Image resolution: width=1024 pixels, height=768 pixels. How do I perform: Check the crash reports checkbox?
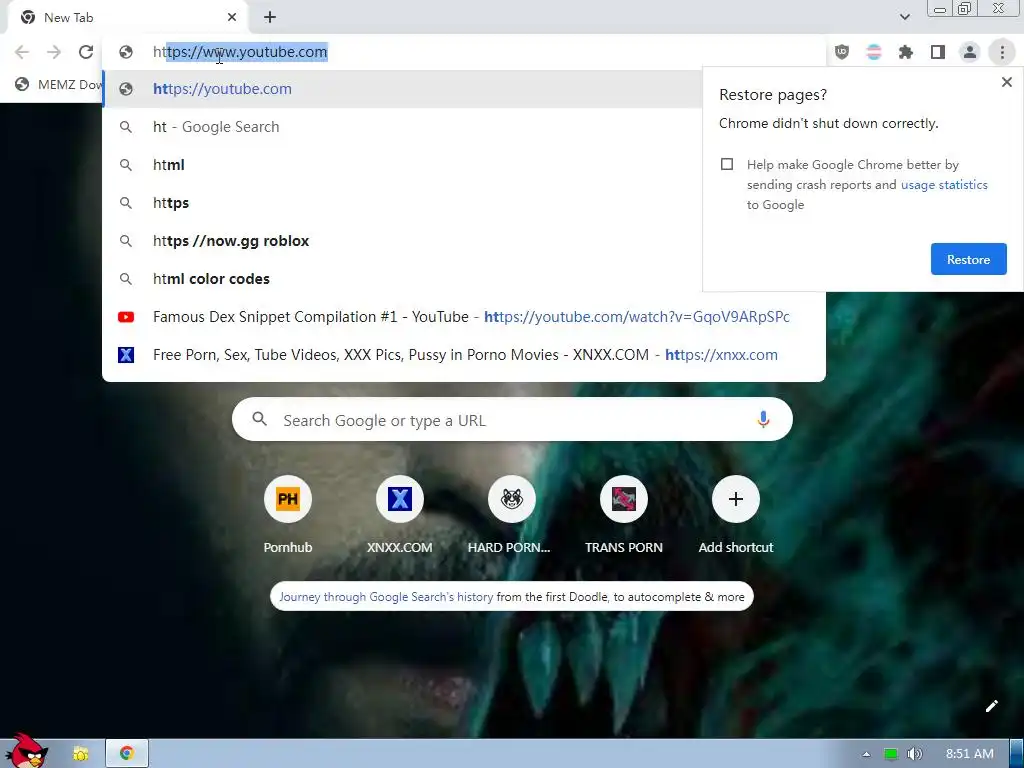(x=727, y=164)
